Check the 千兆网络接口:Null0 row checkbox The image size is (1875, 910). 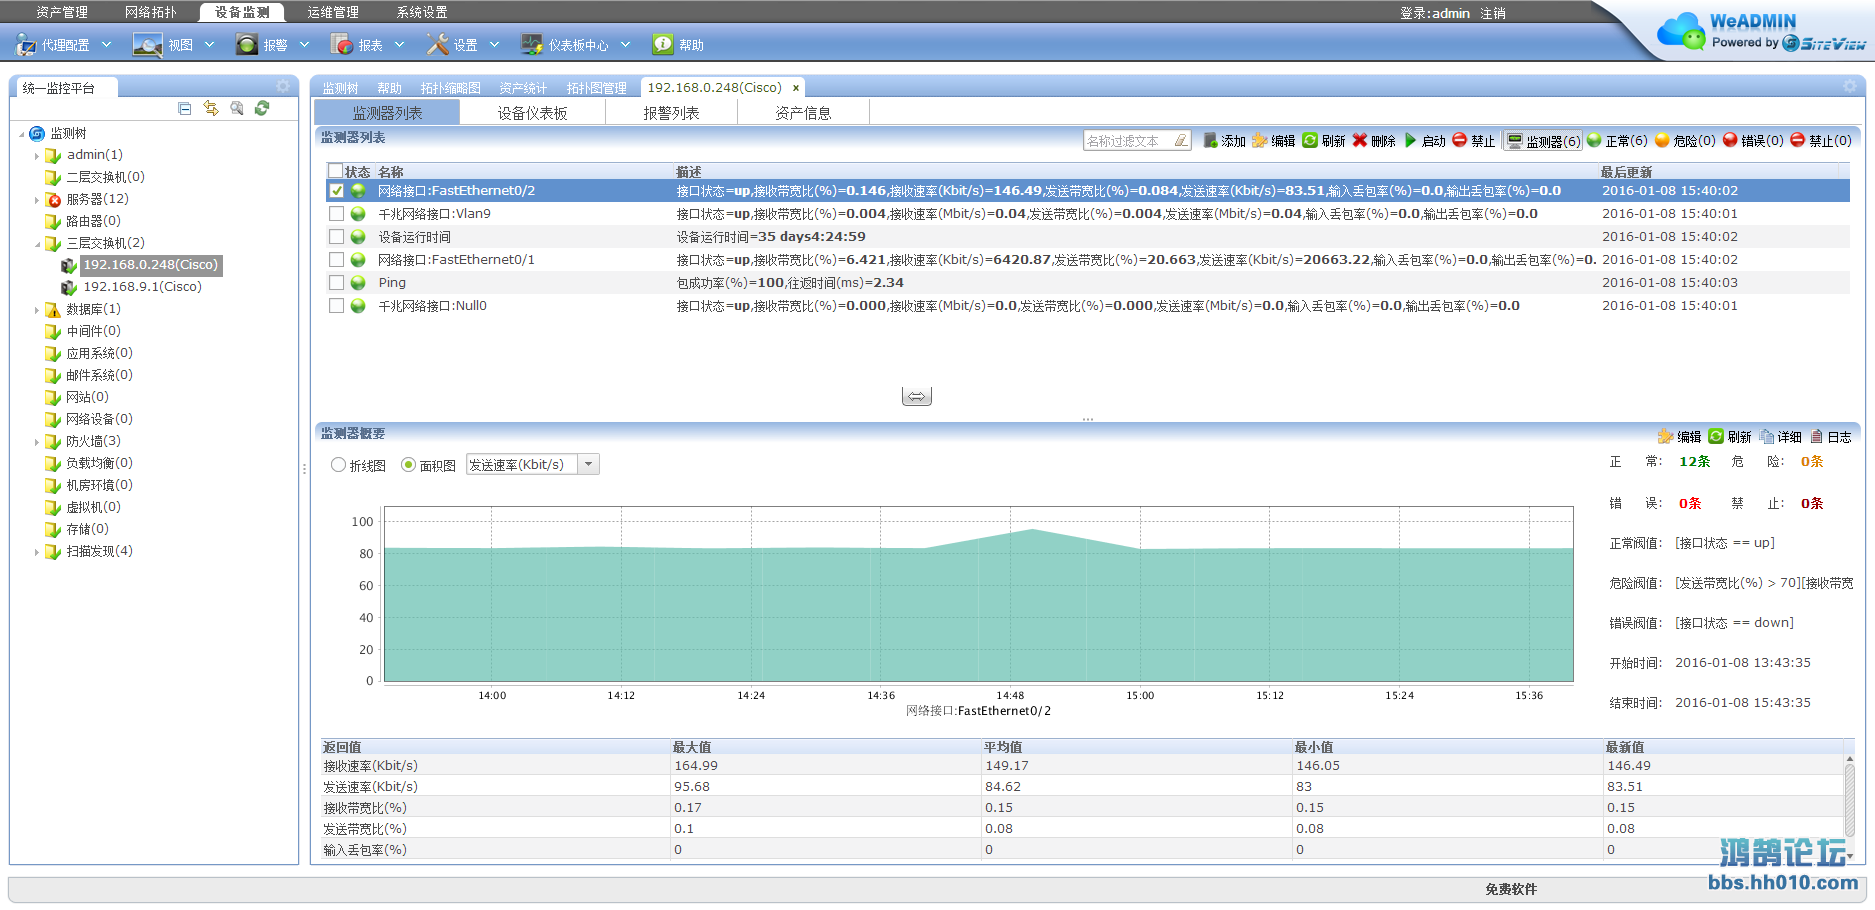(337, 306)
